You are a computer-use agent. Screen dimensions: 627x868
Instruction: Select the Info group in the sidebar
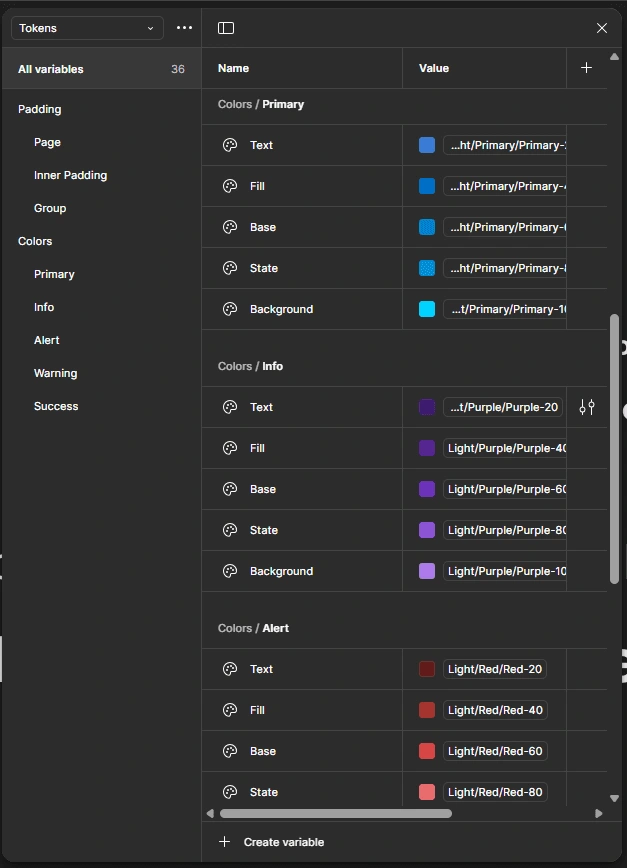coord(44,307)
